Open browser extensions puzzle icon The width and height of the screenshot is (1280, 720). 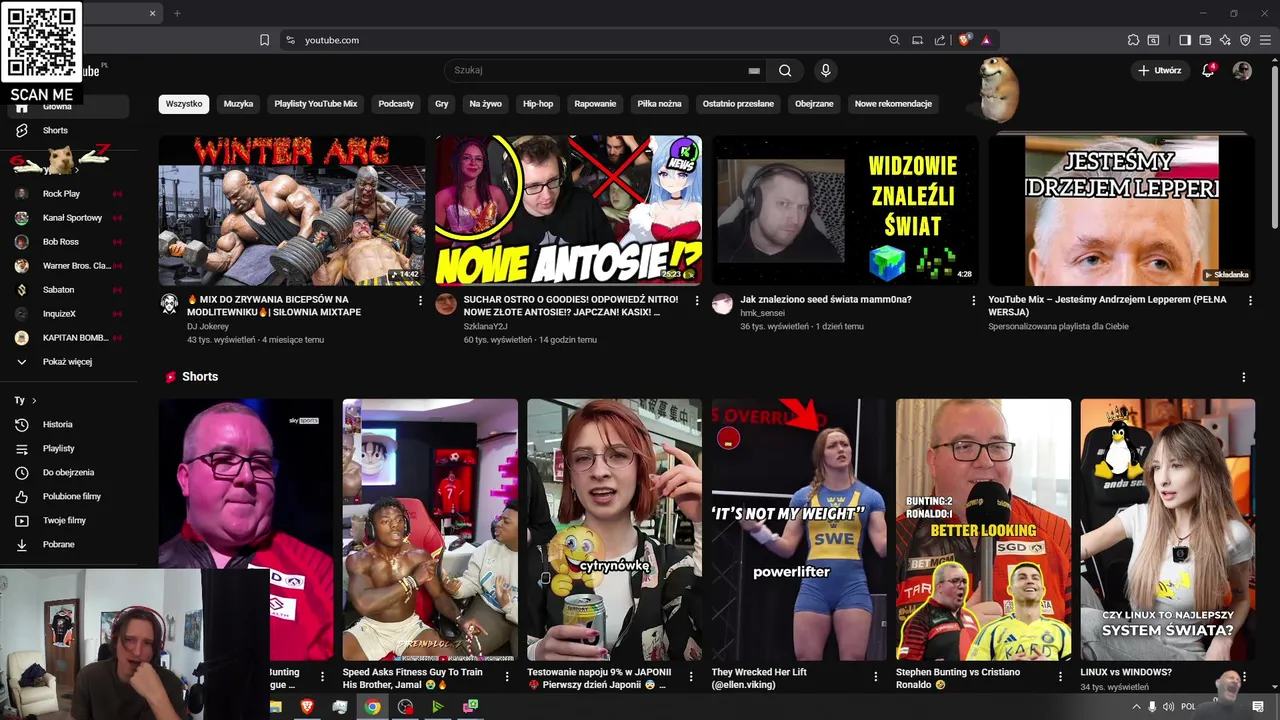click(x=1133, y=40)
